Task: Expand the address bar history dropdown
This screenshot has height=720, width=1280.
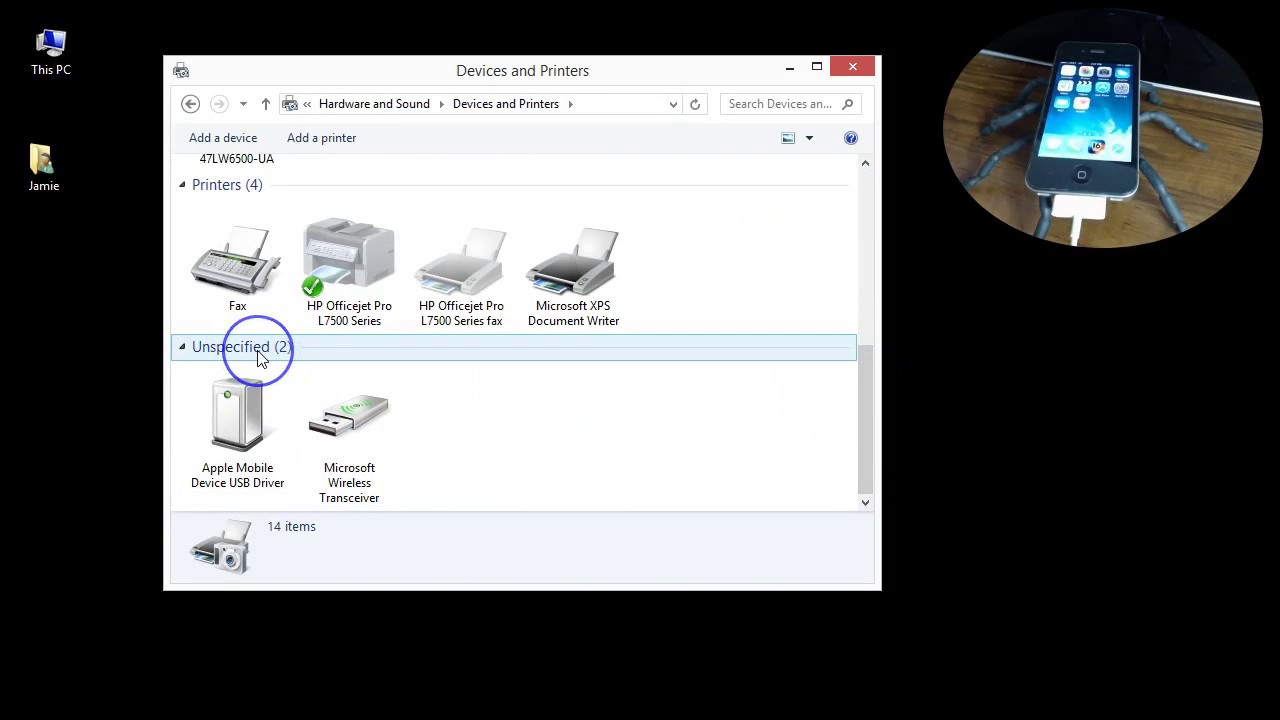Action: 673,104
